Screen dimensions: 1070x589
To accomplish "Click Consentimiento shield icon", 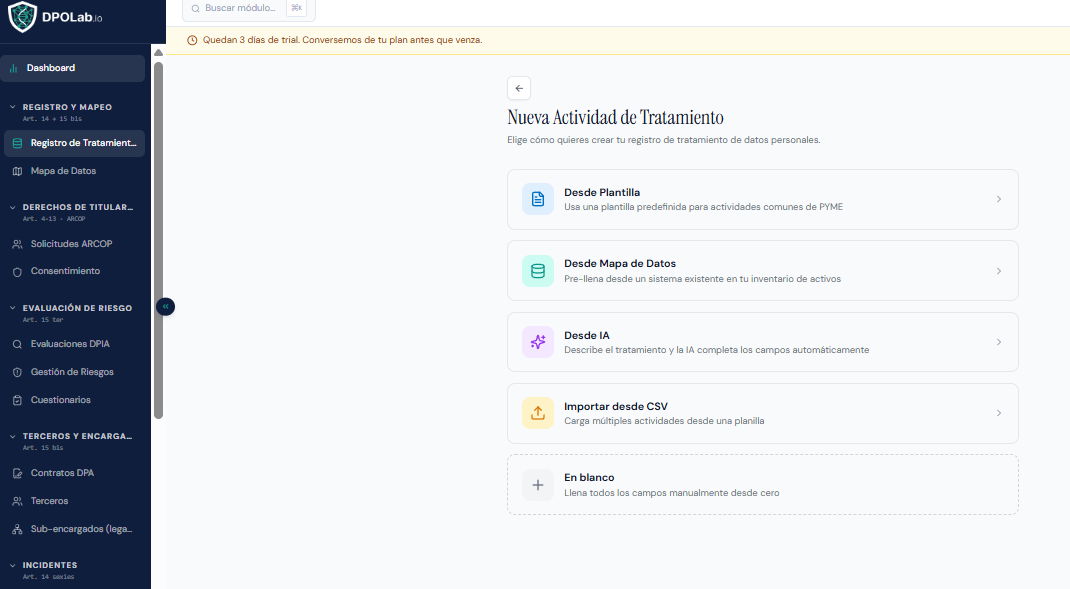I will click(17, 272).
